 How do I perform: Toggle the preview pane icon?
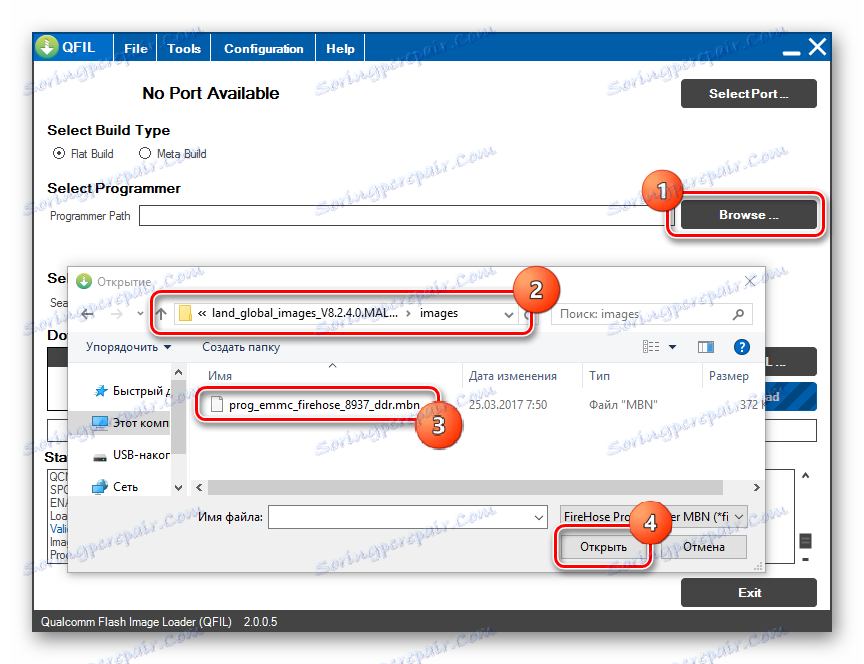tap(705, 347)
